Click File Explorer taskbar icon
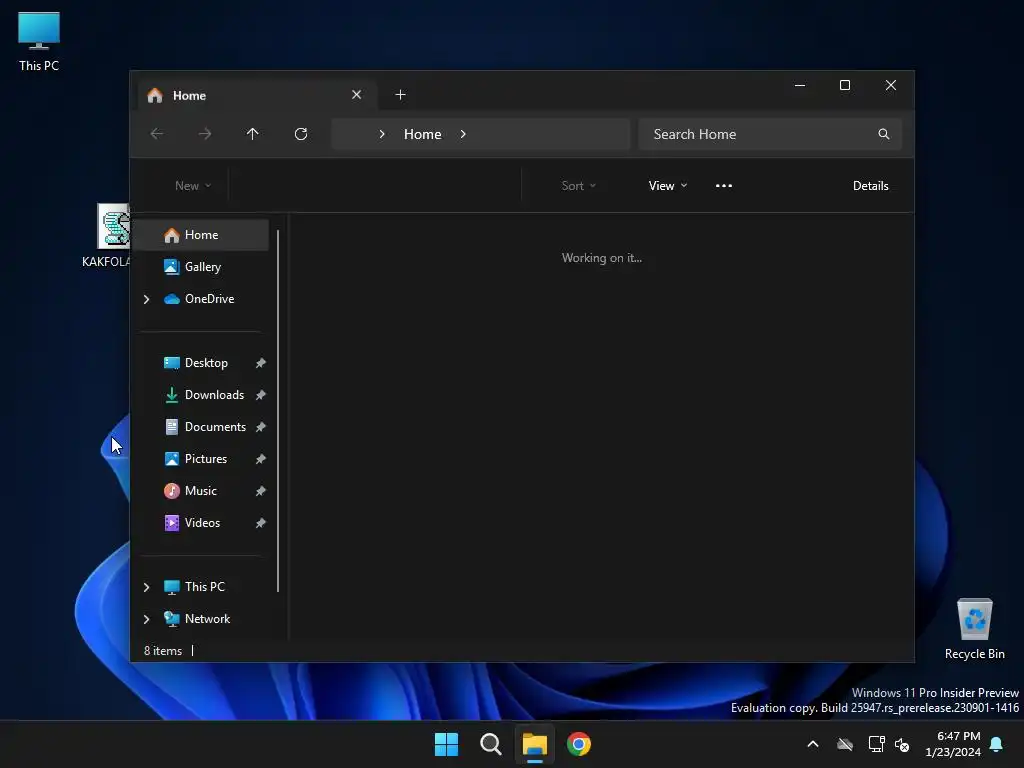1024x768 pixels. pos(534,744)
